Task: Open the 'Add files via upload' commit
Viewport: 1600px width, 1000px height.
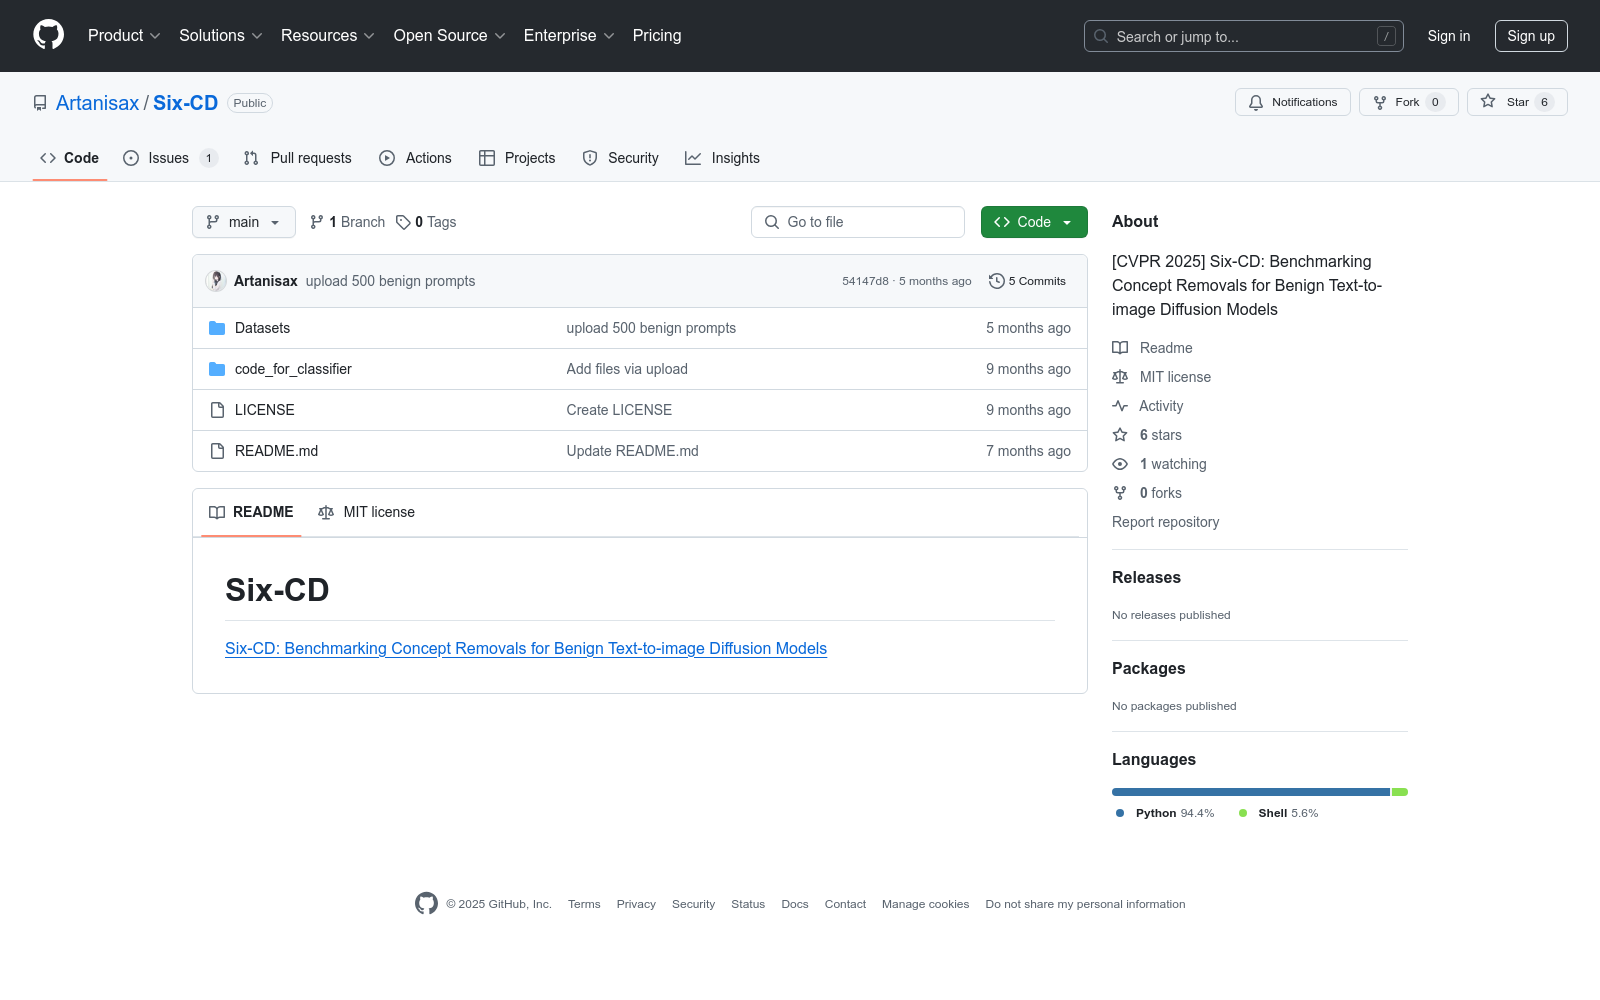Action: [627, 369]
